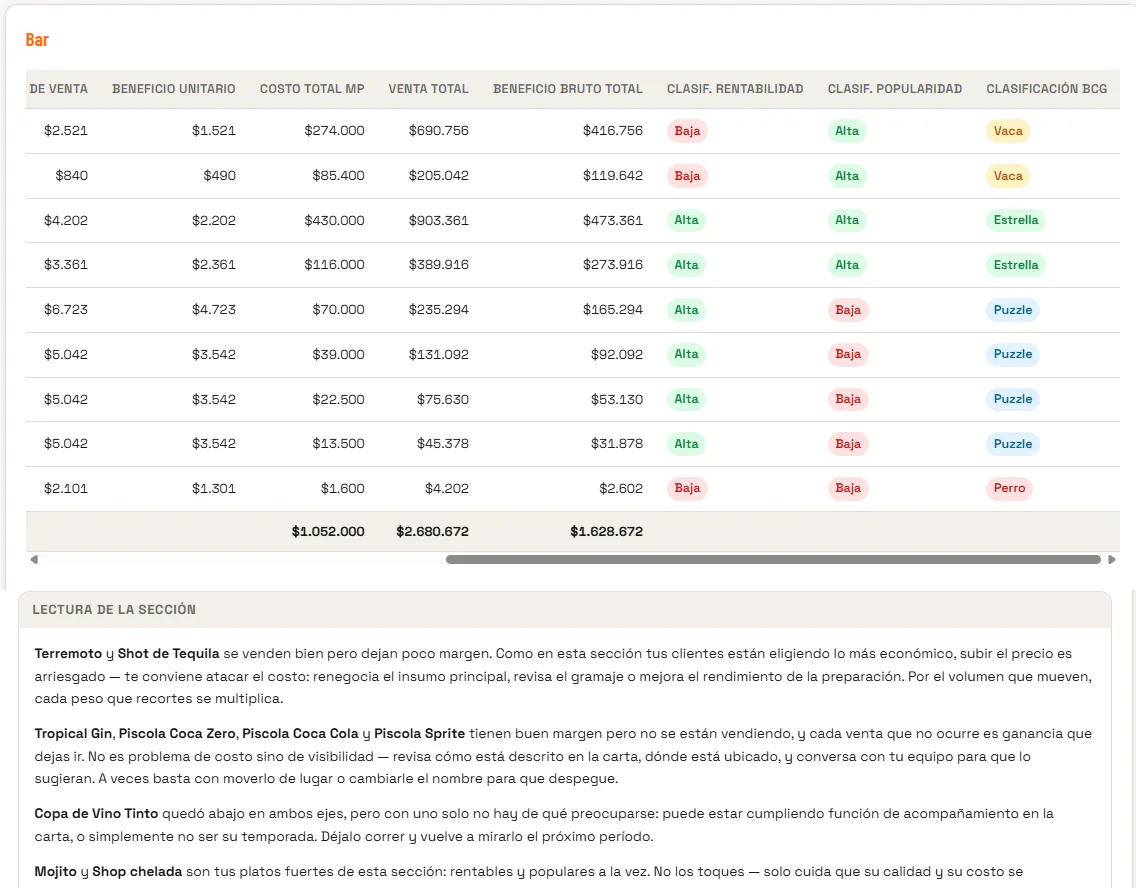Click the bold Mojito text
Screen dimensions: 1136x888
[55, 871]
